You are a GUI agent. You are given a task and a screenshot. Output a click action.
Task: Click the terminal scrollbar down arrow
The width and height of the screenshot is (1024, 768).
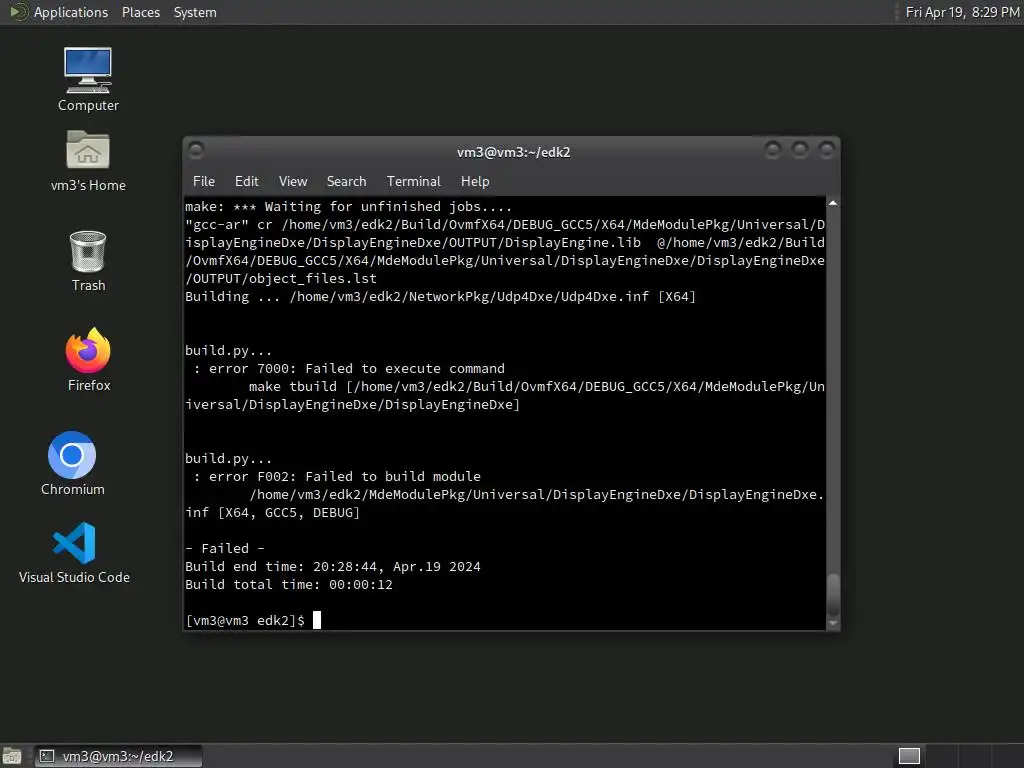click(x=833, y=623)
